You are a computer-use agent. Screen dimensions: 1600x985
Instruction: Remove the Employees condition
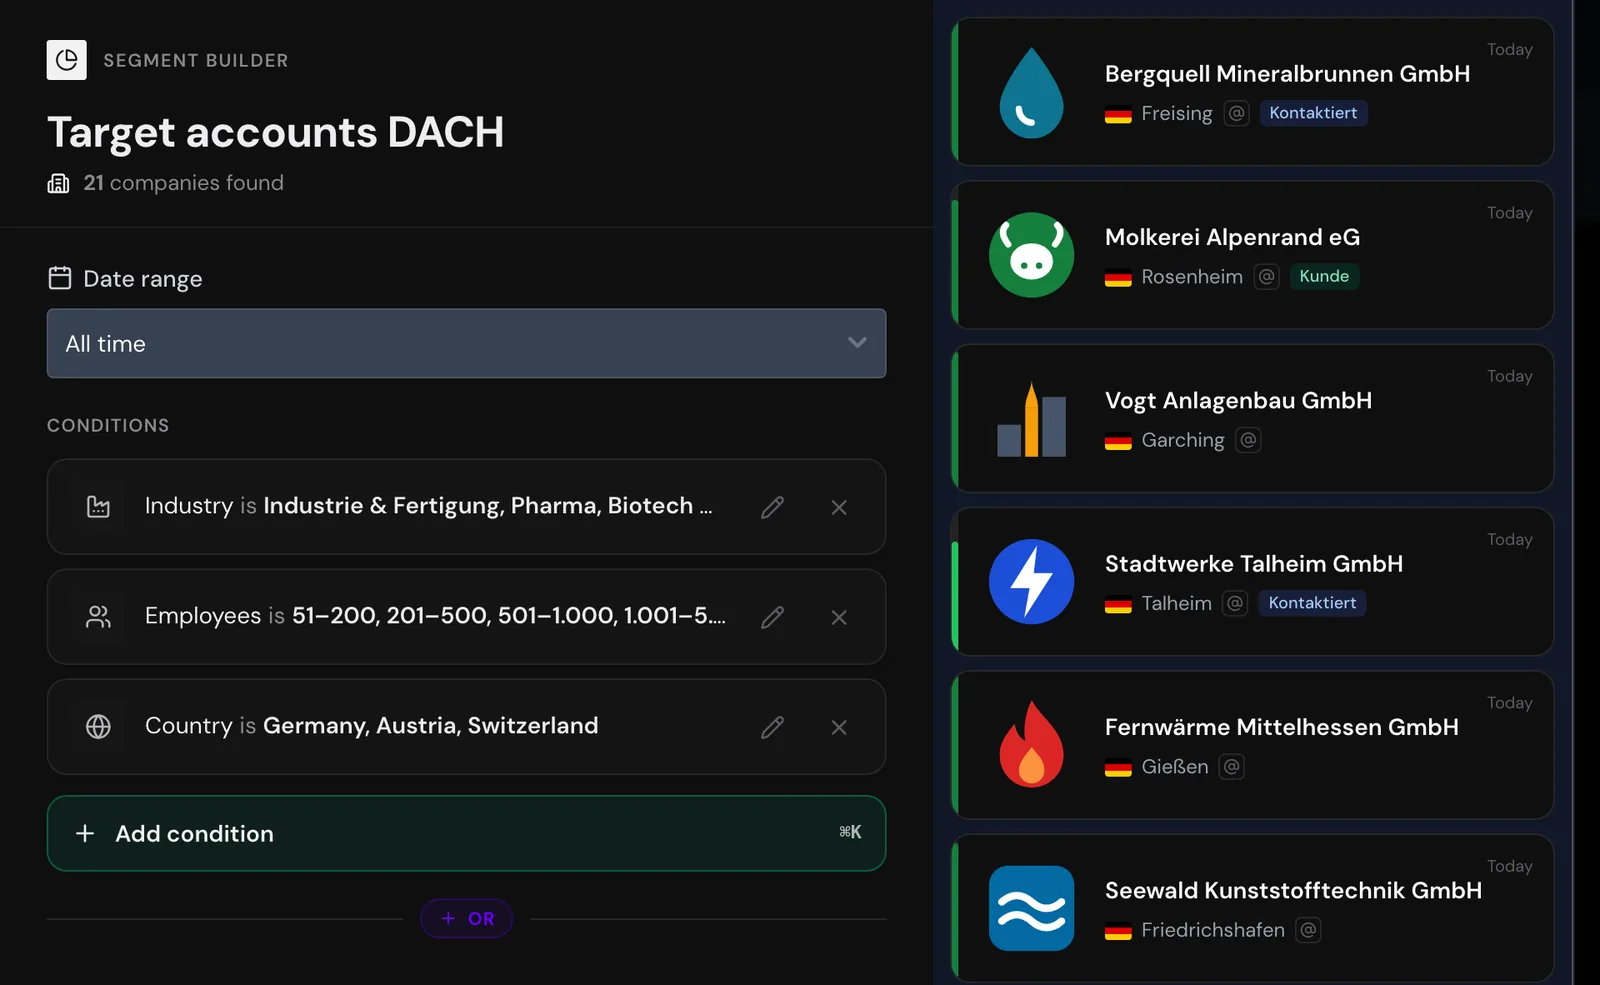[839, 617]
